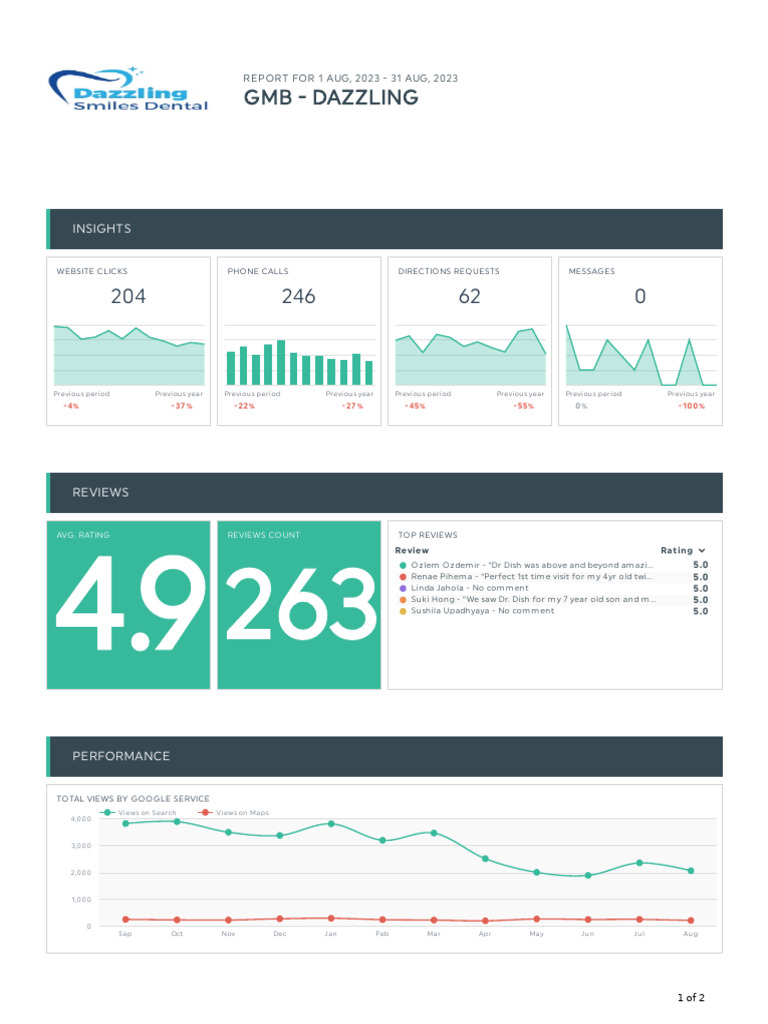Open the Suki Hong review row

[x=552, y=600]
